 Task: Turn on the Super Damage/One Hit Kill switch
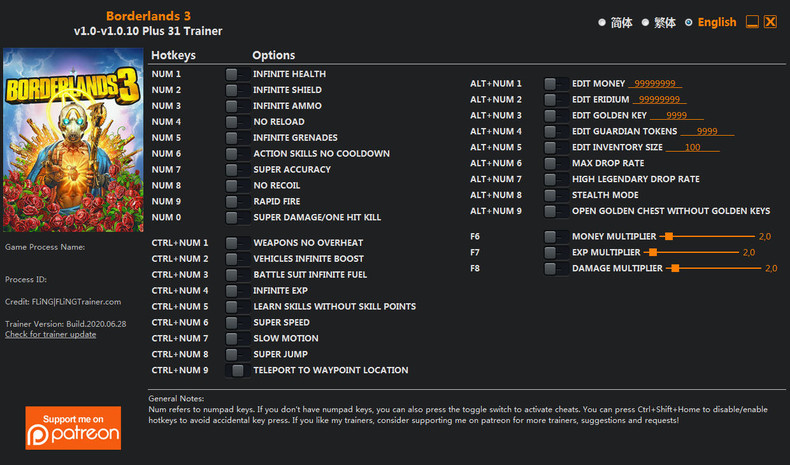point(237,218)
